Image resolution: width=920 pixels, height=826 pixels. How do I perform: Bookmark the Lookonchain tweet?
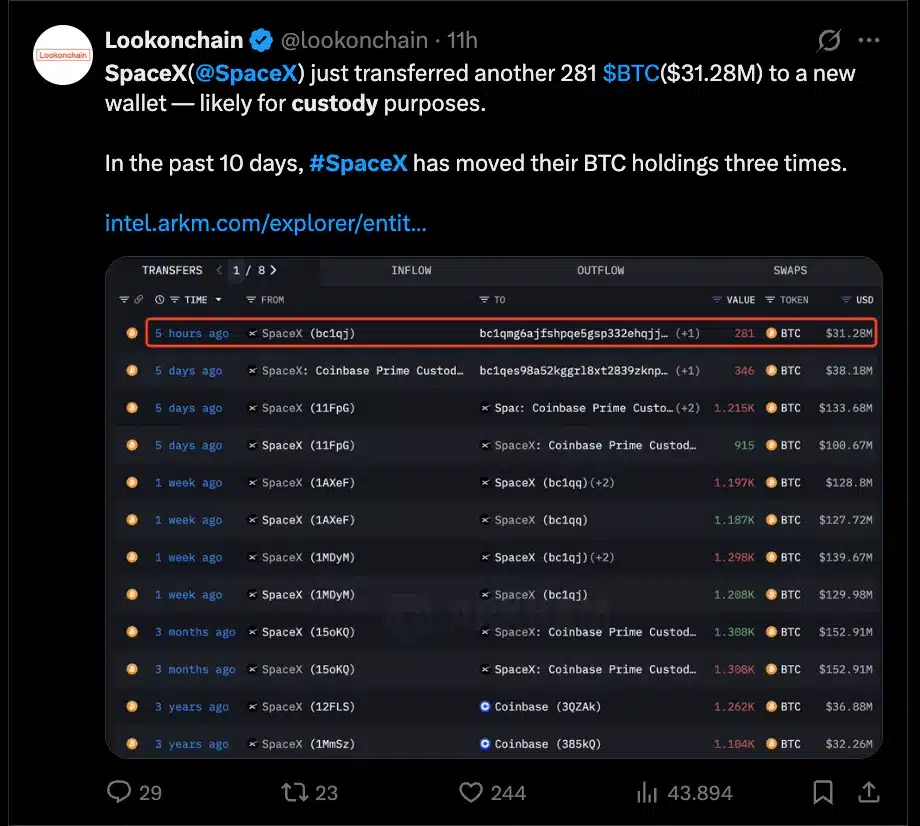(822, 792)
